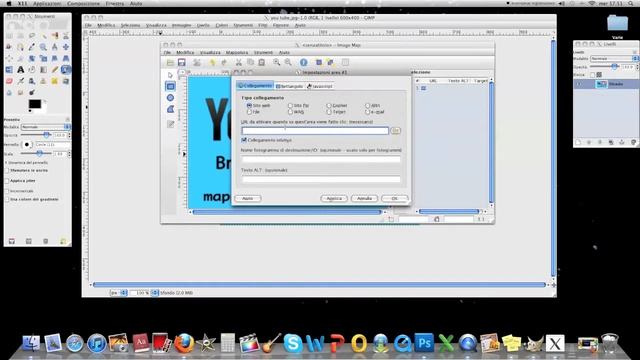This screenshot has width=640, height=360.
Task: Click the Applica button
Action: pos(334,198)
